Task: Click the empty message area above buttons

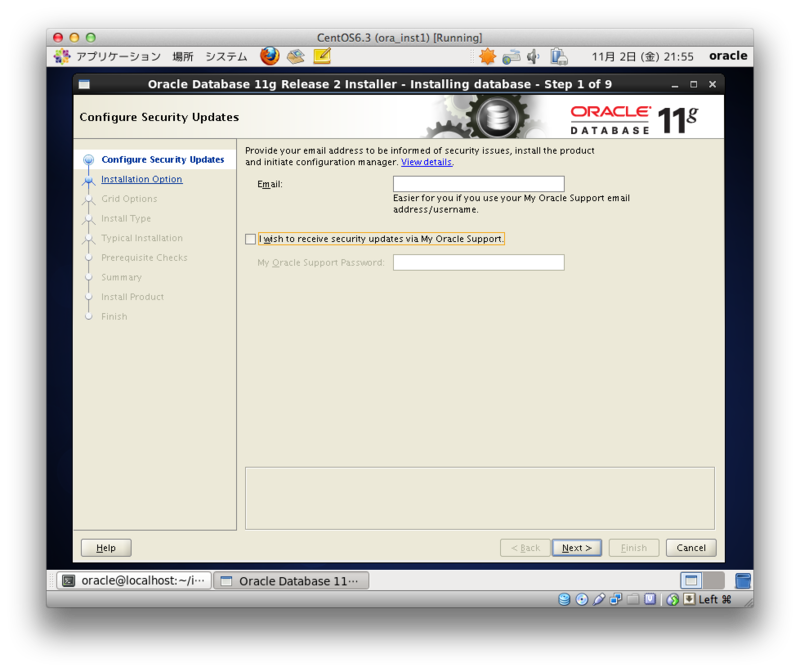Action: (480, 498)
